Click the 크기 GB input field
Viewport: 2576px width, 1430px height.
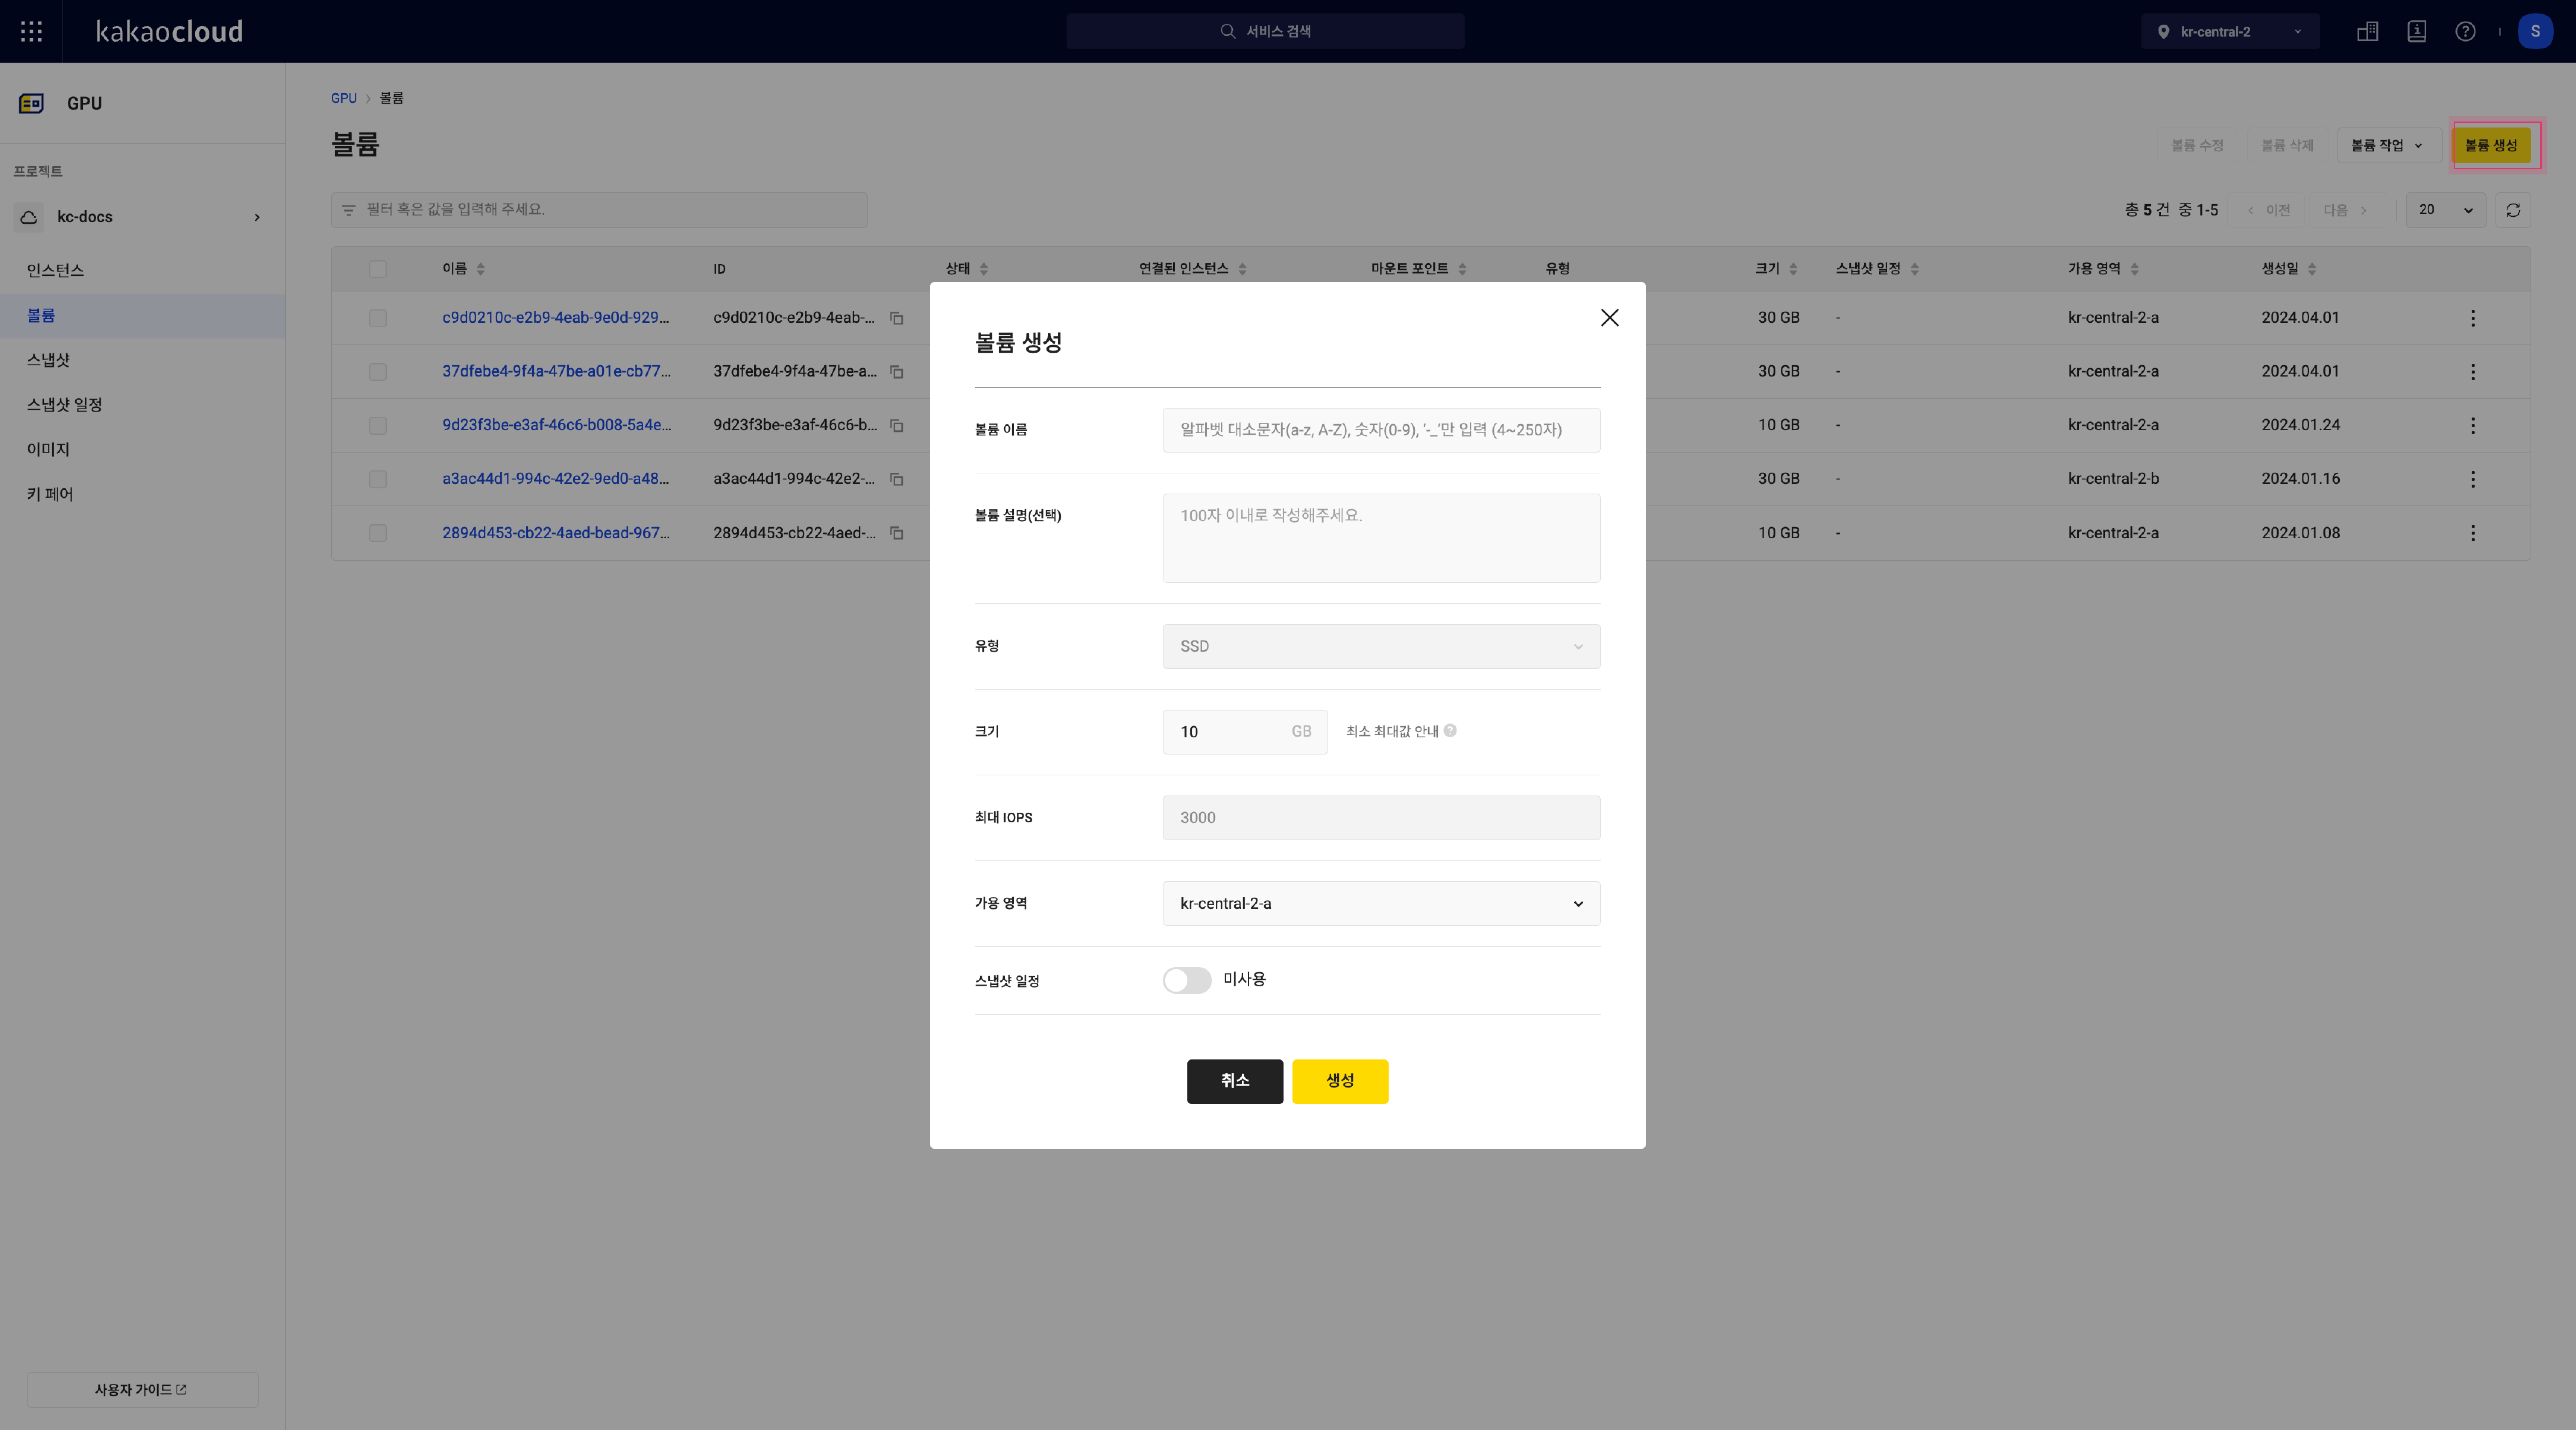pyautogui.click(x=1245, y=732)
